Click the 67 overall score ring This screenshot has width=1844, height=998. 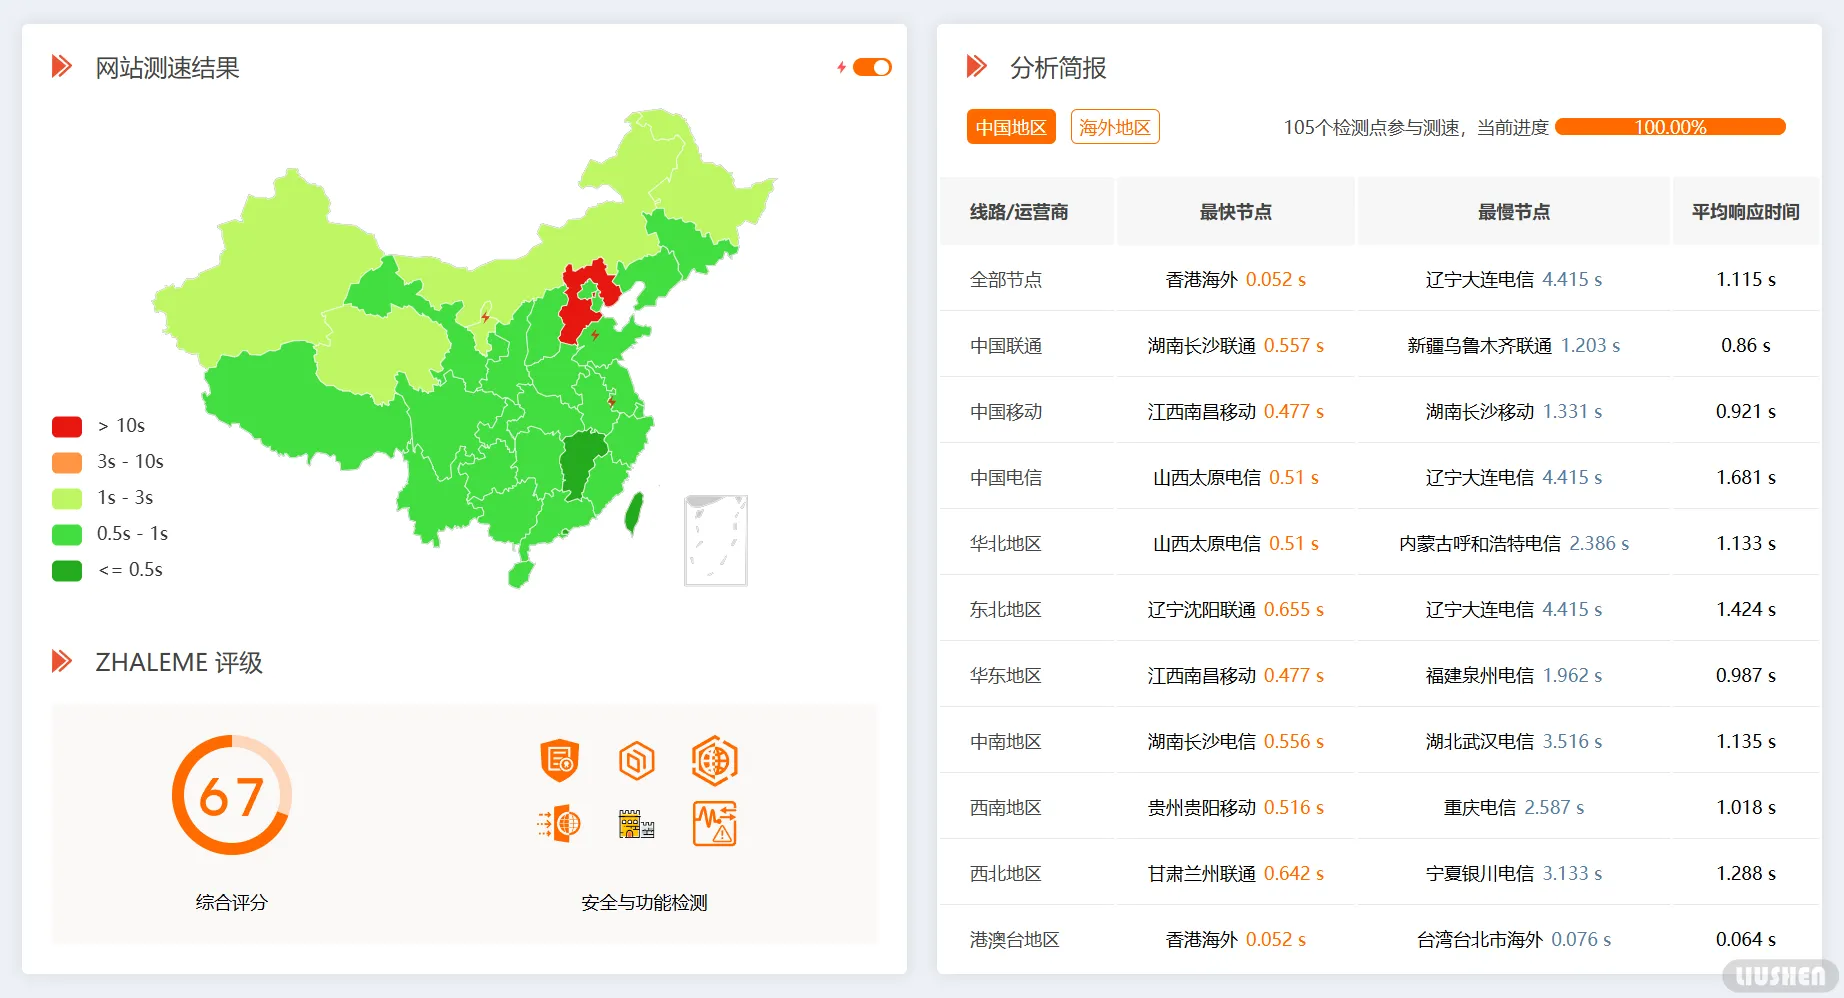(232, 796)
